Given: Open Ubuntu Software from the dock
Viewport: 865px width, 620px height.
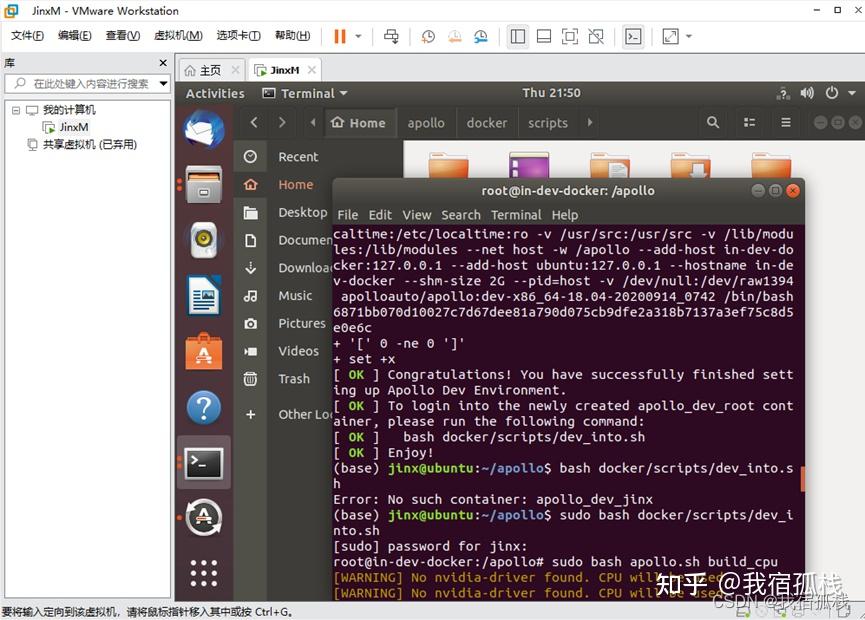Looking at the screenshot, I should (204, 352).
